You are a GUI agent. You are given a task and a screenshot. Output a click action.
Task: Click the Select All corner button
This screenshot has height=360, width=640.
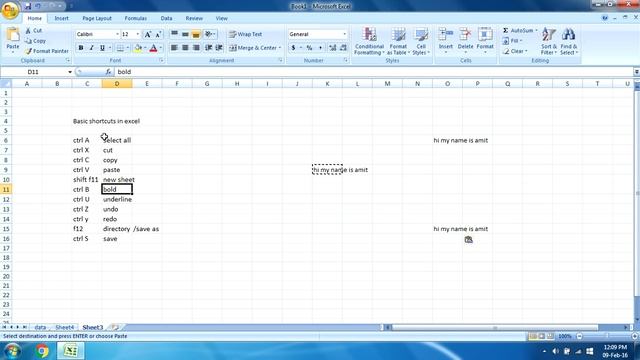pyautogui.click(x=6, y=84)
